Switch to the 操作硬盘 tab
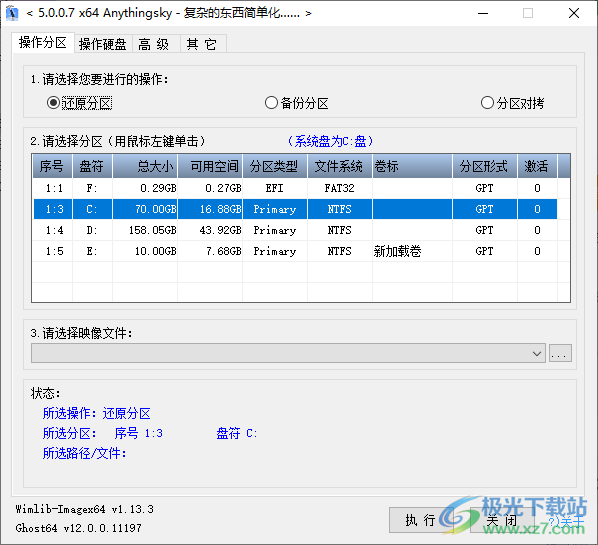This screenshot has height=545, width=598. pyautogui.click(x=103, y=44)
